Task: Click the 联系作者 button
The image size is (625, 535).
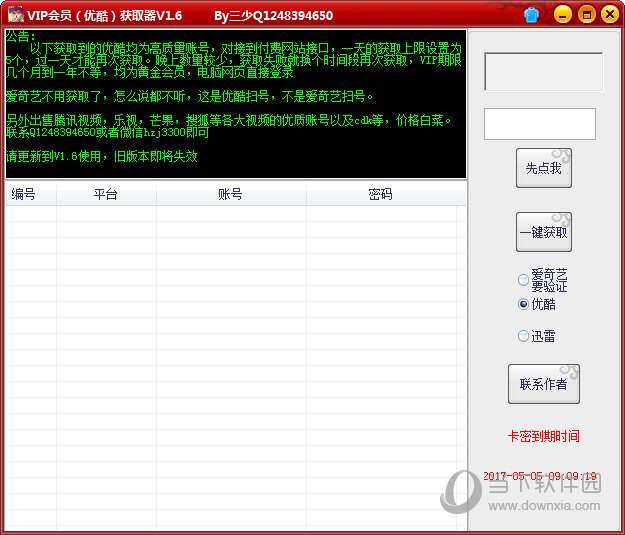Action: tap(544, 384)
